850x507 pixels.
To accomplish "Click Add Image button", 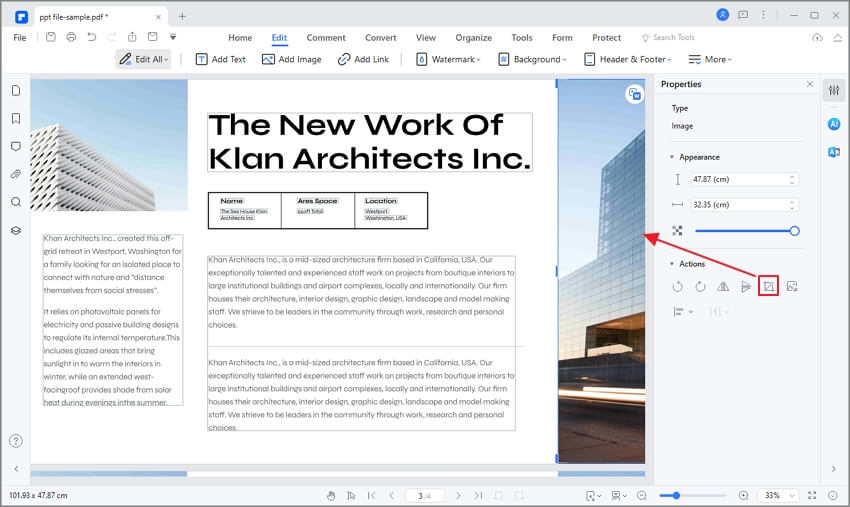I will [292, 59].
